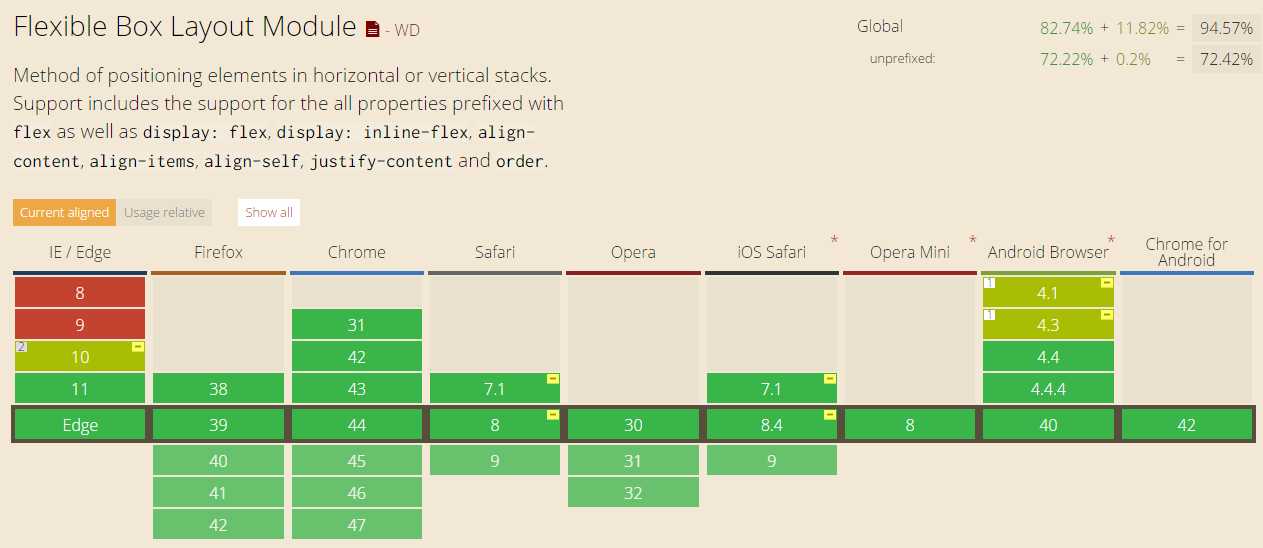Click the yellow note flag on IE 10
This screenshot has height=548, width=1263.
coord(138,346)
